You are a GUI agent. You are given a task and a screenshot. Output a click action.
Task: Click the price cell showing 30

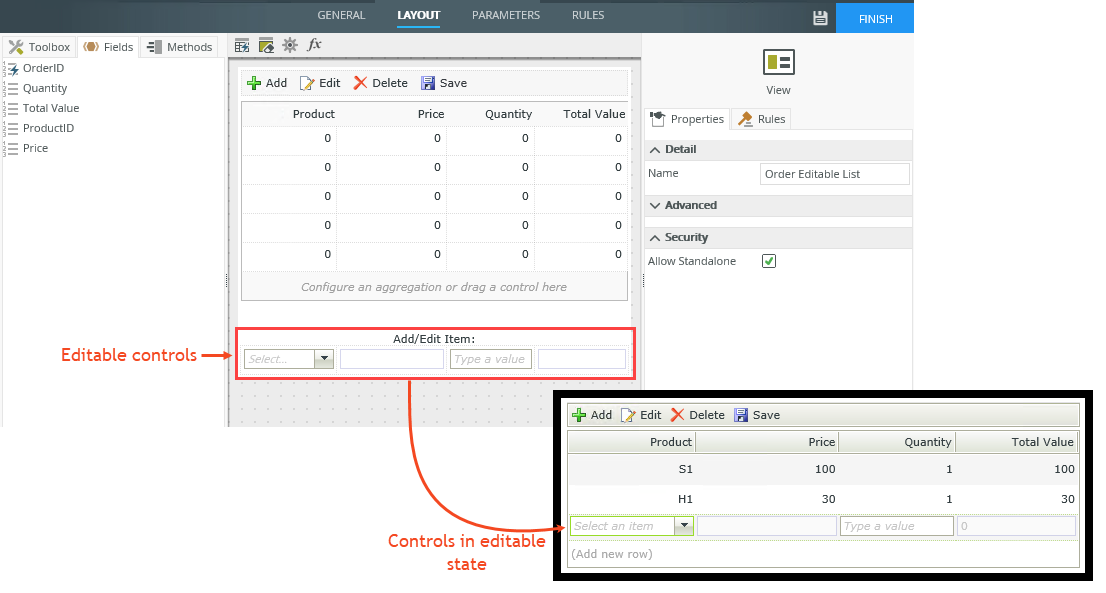(828, 499)
